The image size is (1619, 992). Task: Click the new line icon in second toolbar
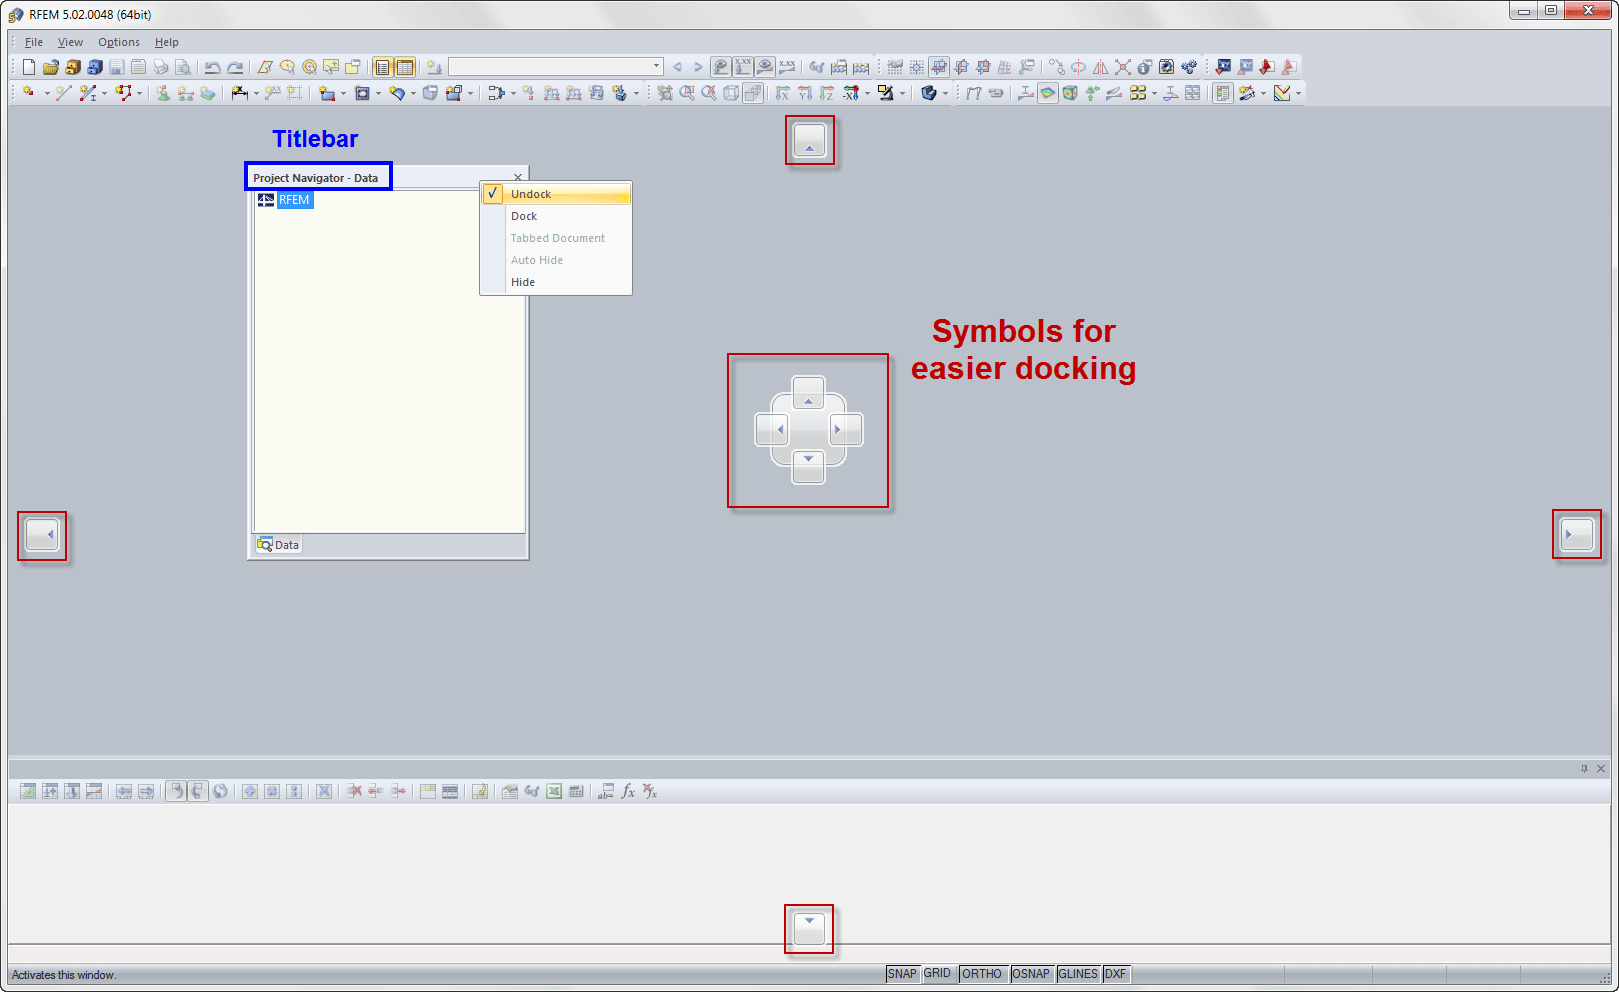pyautogui.click(x=64, y=93)
